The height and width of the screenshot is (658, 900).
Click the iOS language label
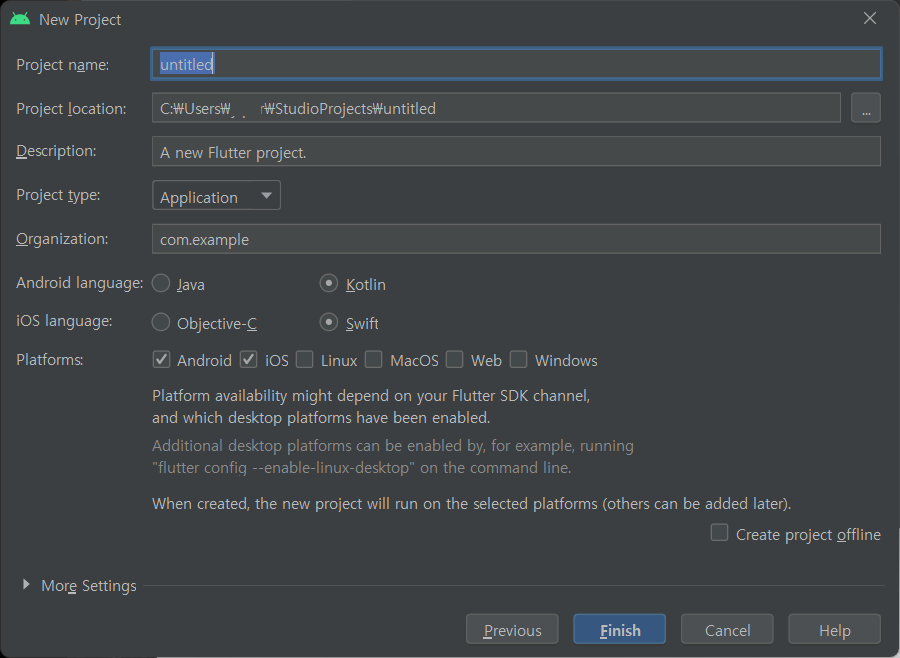64,321
